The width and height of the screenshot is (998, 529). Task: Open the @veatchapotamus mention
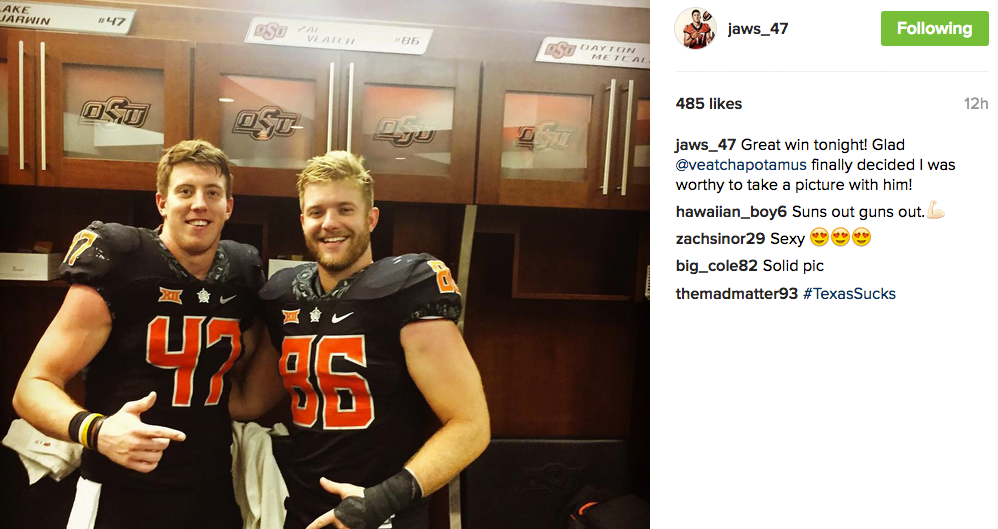click(x=741, y=165)
